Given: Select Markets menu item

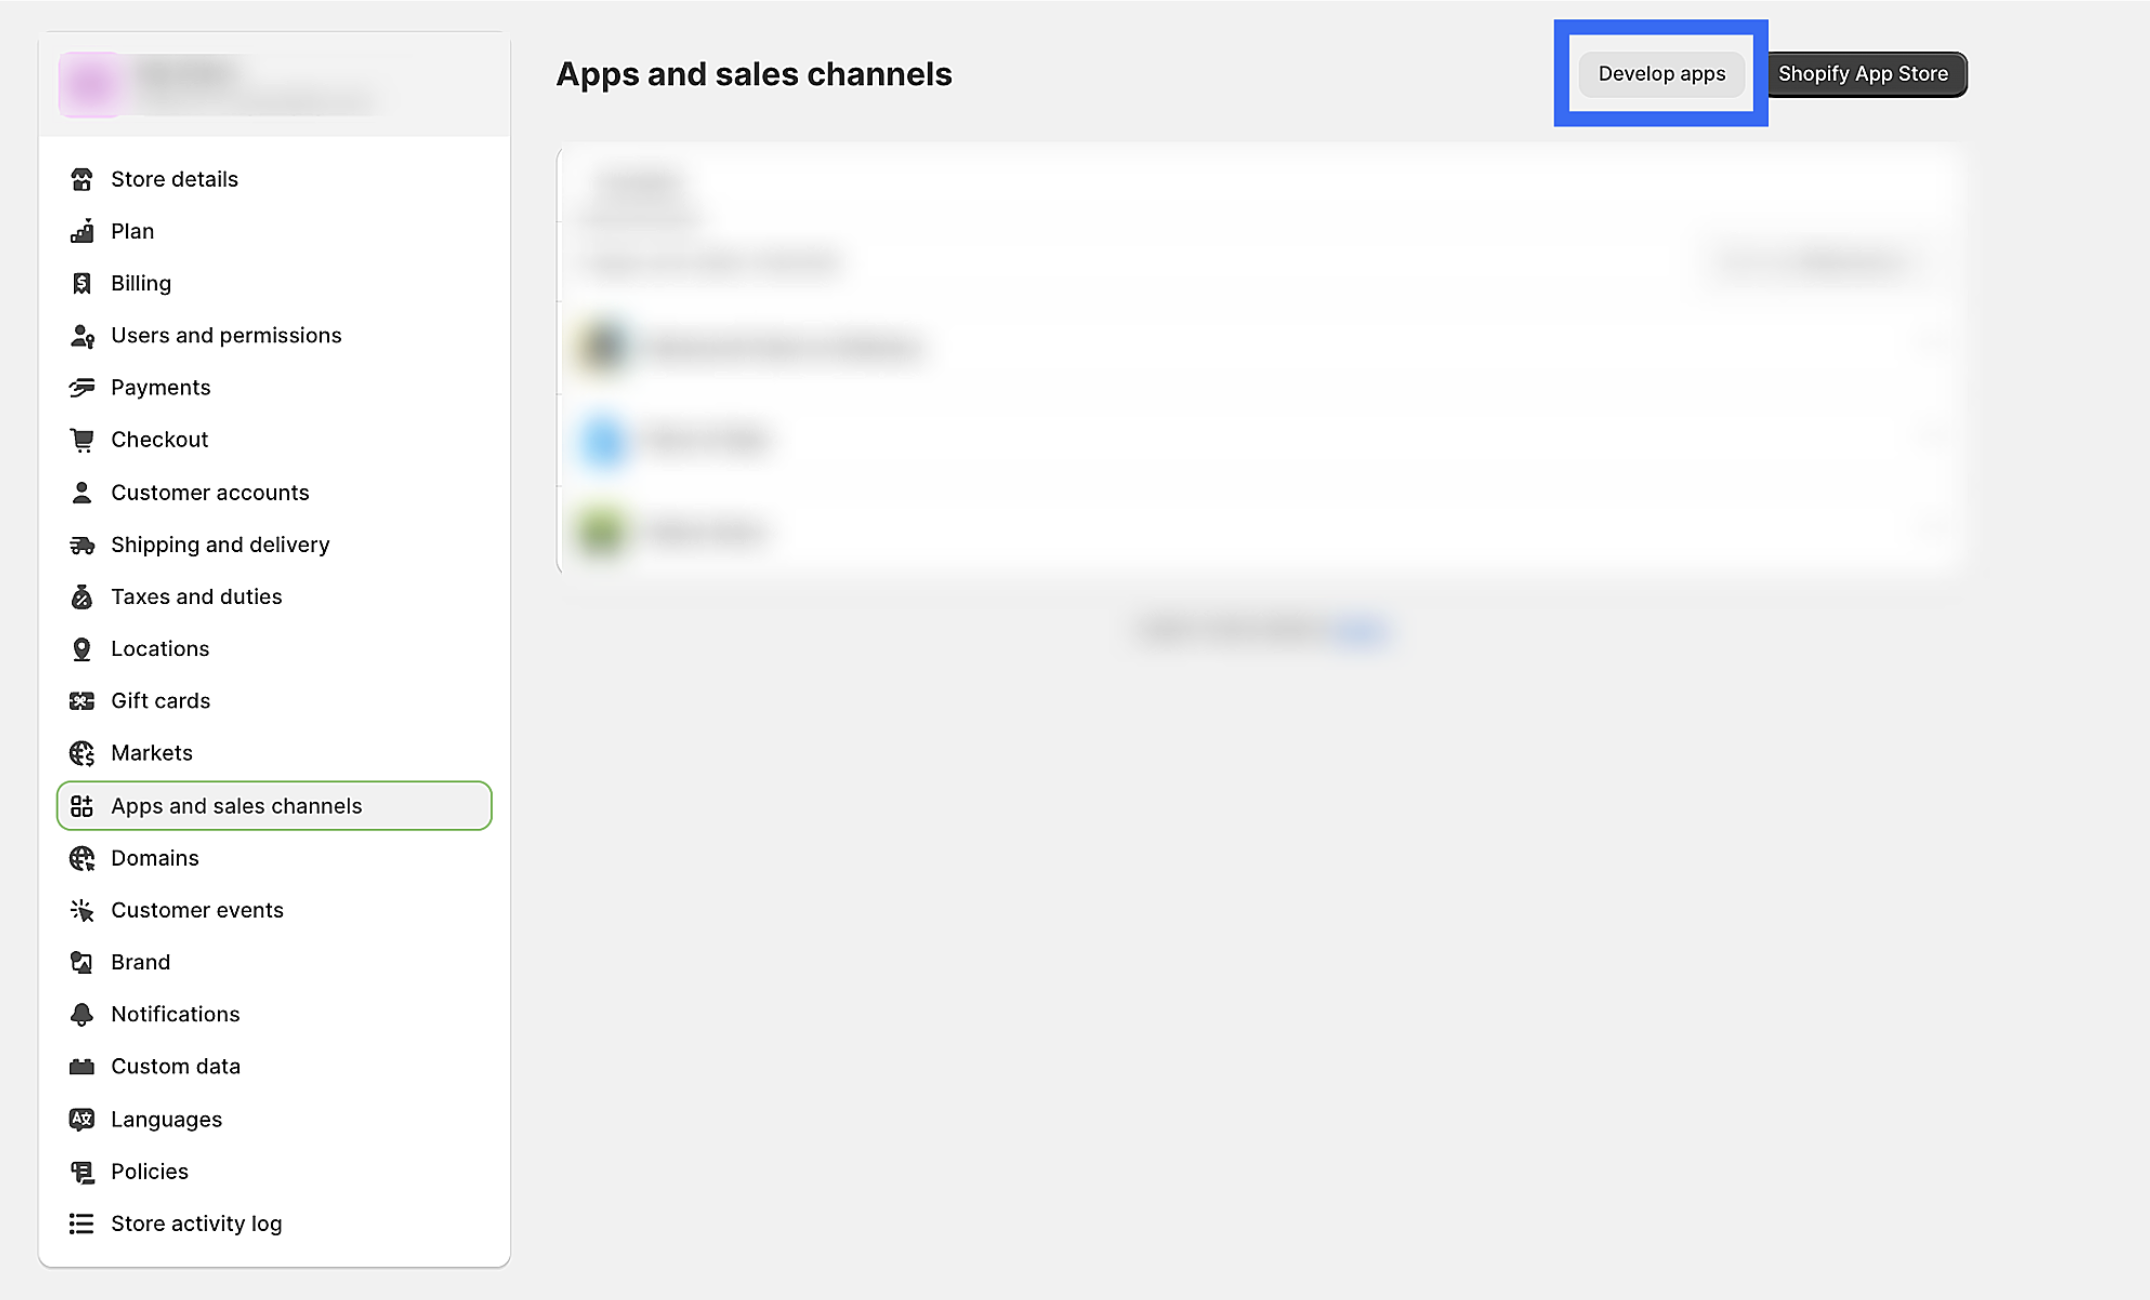Looking at the screenshot, I should click(150, 752).
